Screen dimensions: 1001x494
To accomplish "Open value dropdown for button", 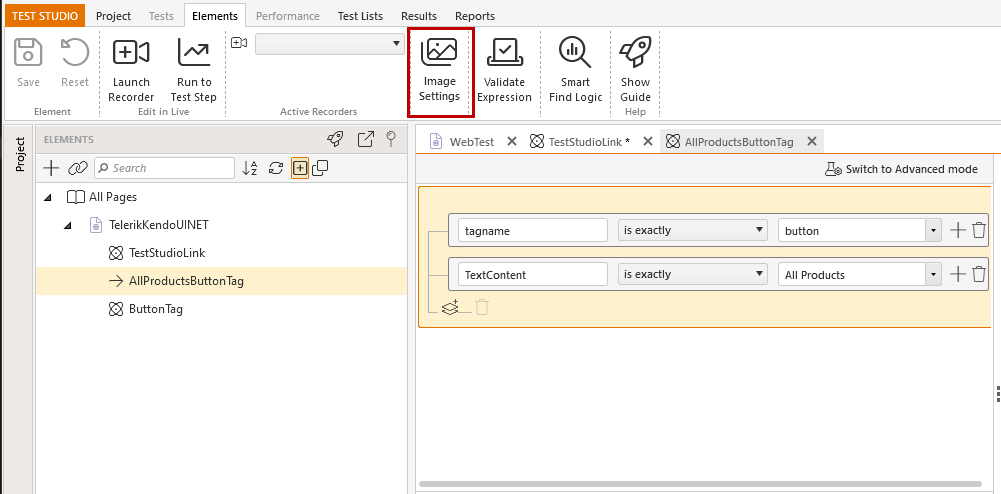I will [933, 230].
